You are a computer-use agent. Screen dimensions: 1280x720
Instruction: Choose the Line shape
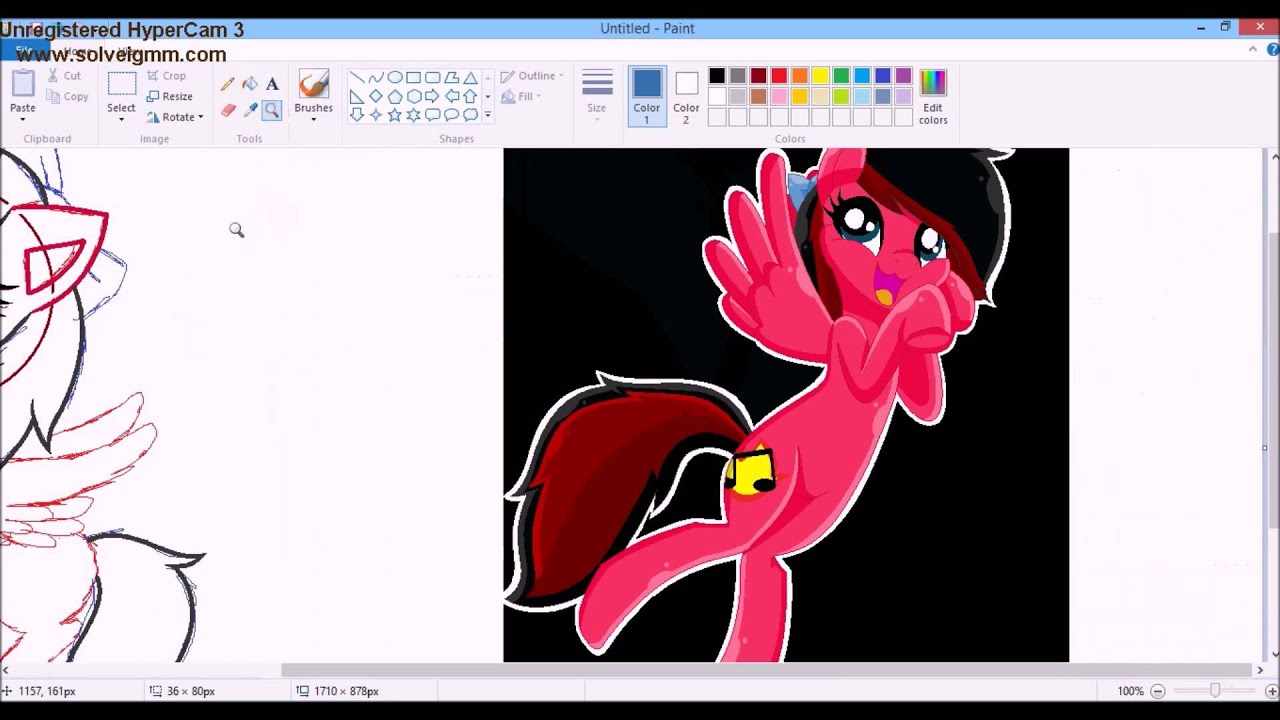coord(356,77)
